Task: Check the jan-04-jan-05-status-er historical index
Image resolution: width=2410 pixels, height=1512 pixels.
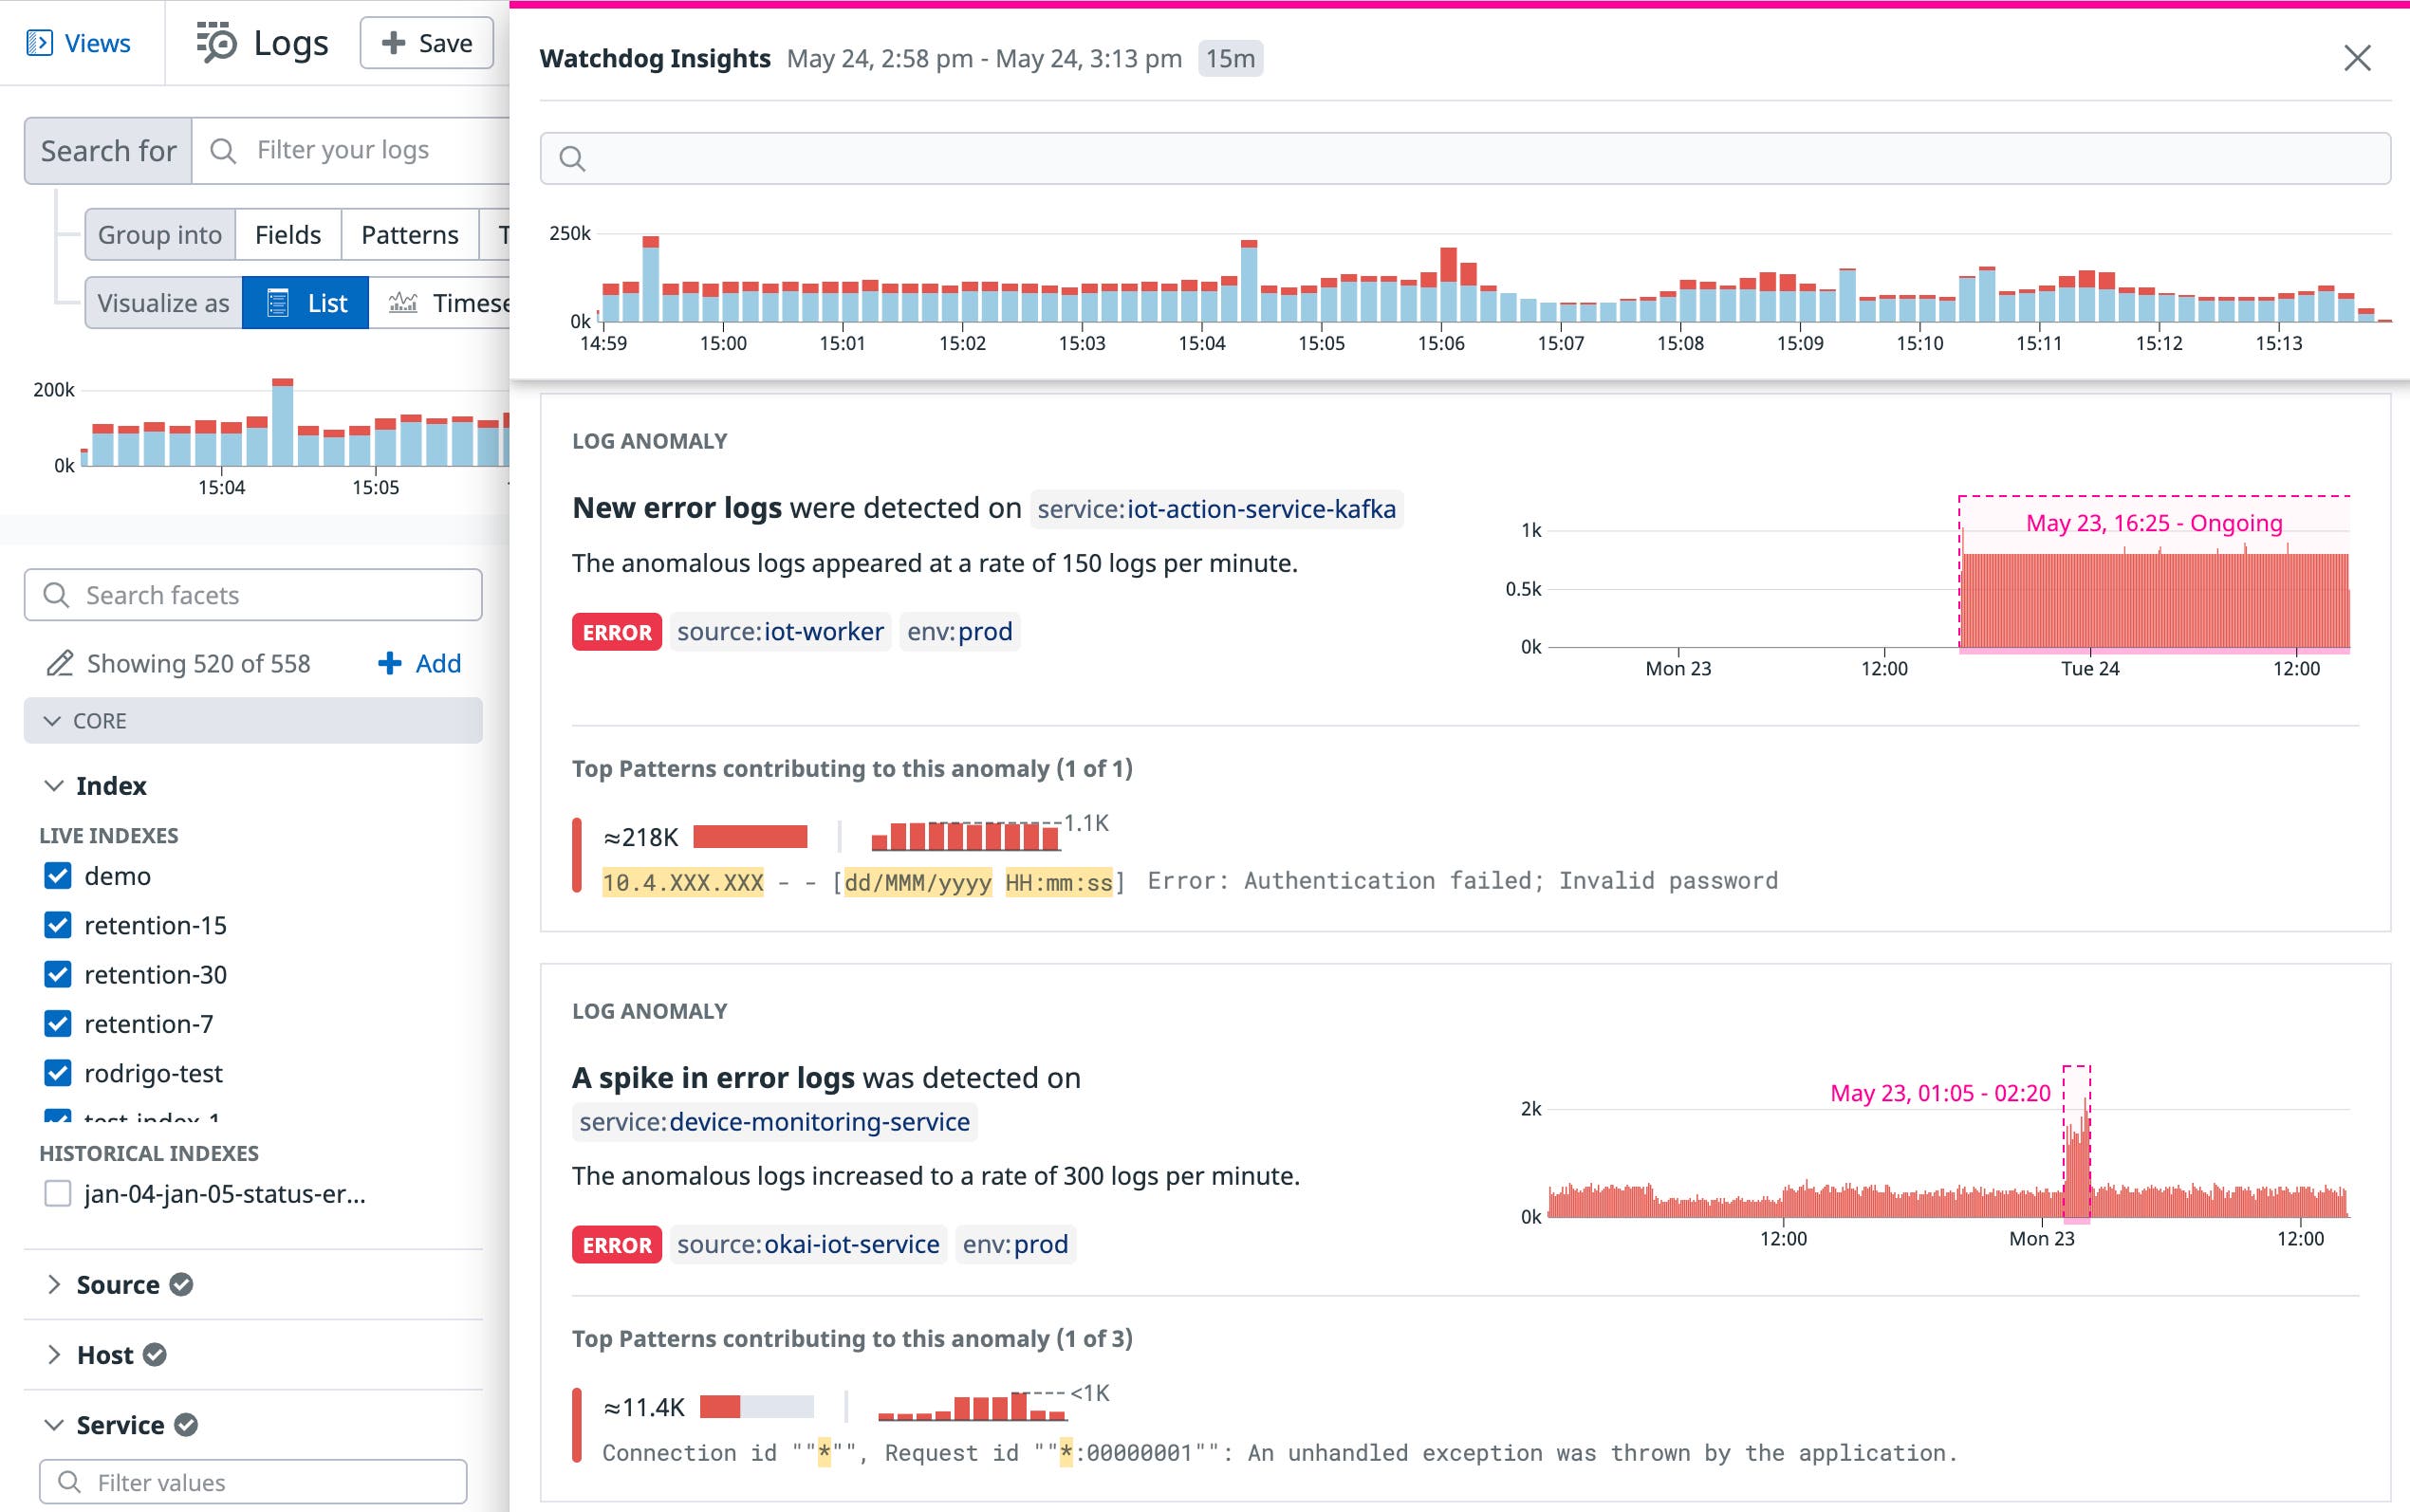Action: [x=57, y=1193]
